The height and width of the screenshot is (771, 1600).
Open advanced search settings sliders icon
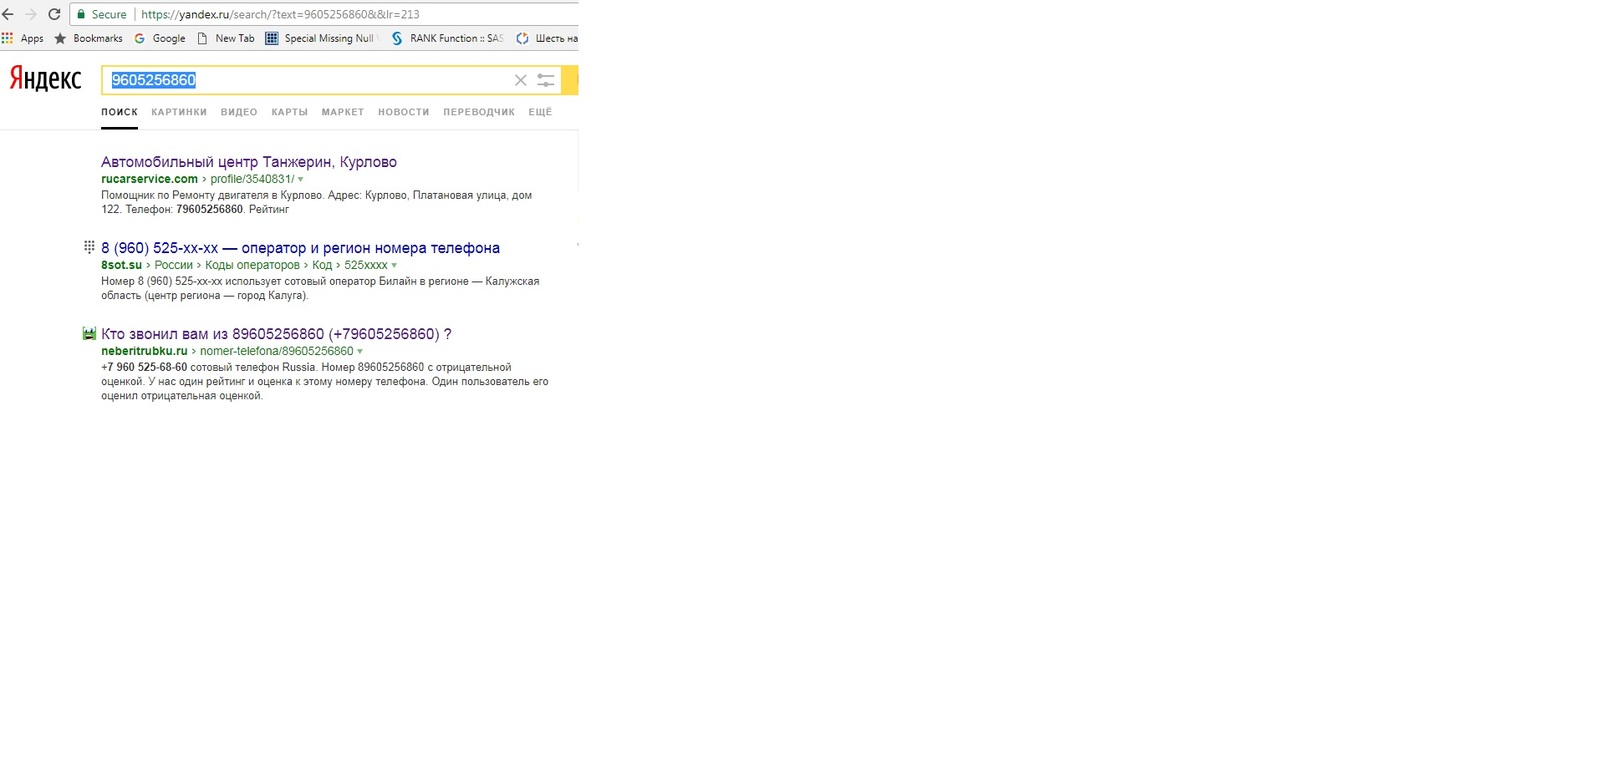click(545, 80)
